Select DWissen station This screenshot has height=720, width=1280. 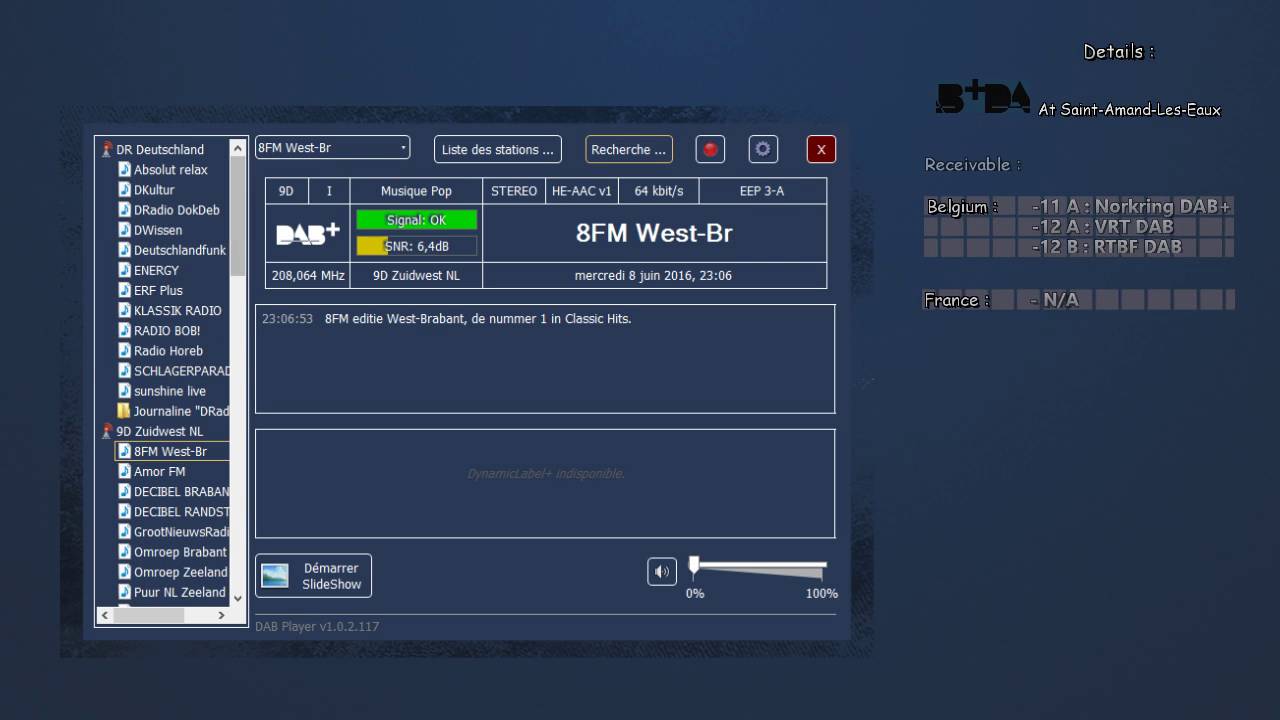click(158, 230)
